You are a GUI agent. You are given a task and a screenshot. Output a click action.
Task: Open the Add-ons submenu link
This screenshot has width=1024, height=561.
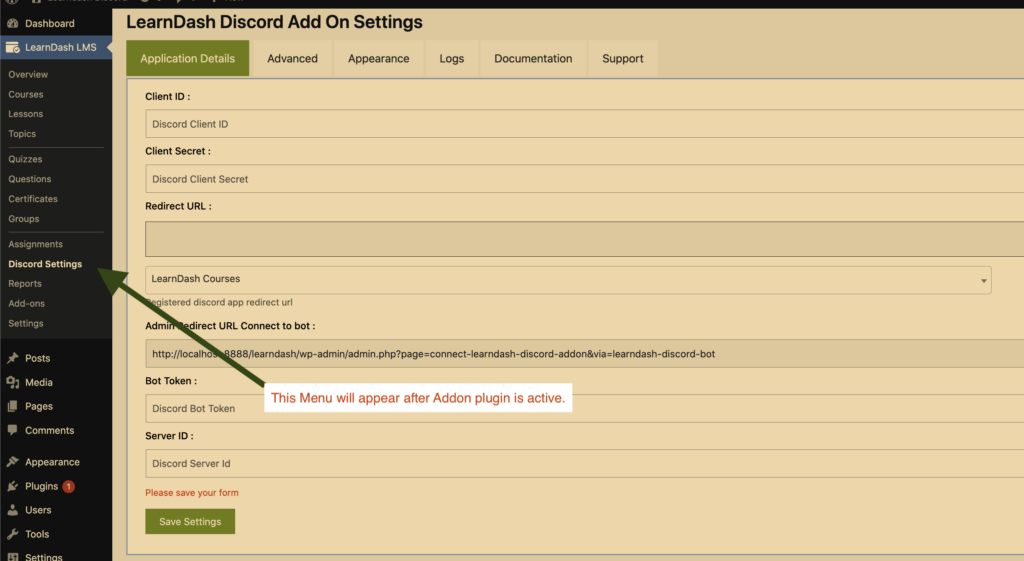click(x=26, y=303)
